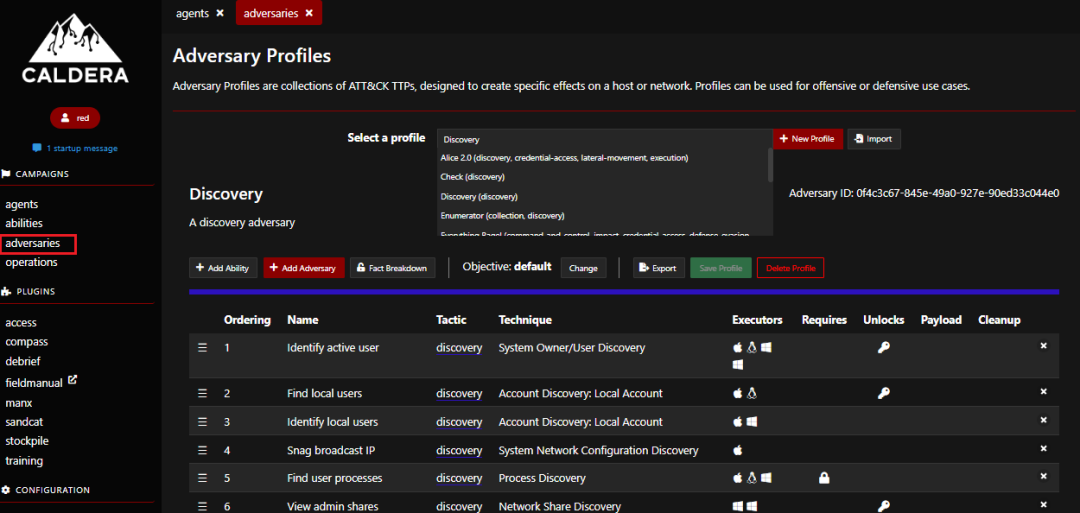Click discovery tactic for Snag broadcast IP
Screen dimensions: 1080x513
(459, 450)
